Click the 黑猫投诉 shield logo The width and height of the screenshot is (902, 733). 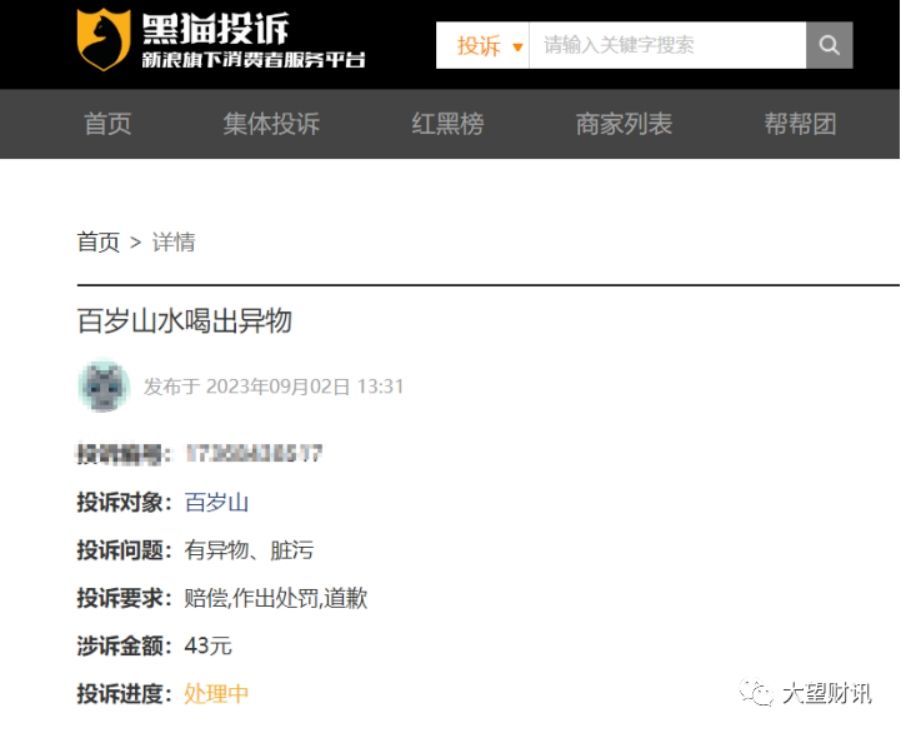[104, 40]
